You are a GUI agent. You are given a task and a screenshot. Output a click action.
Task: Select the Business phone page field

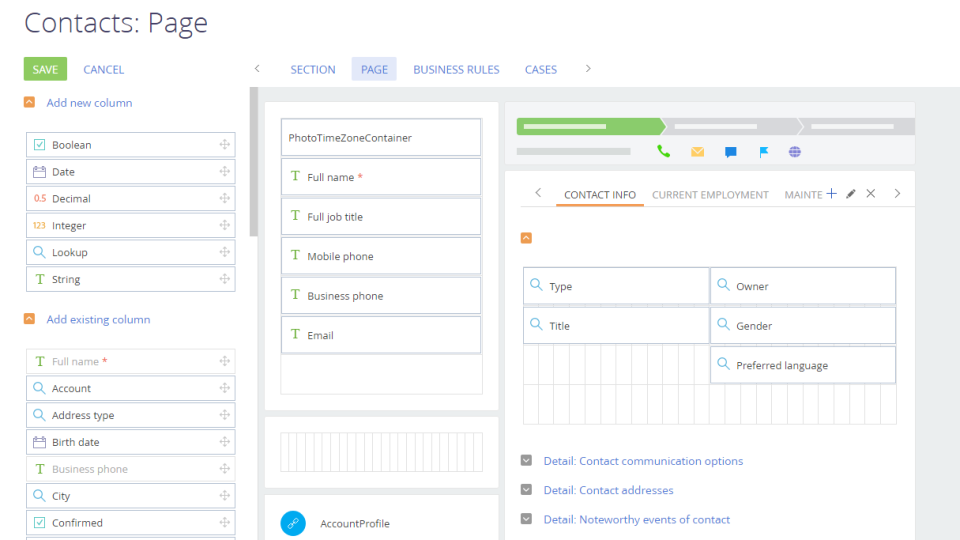pos(381,296)
